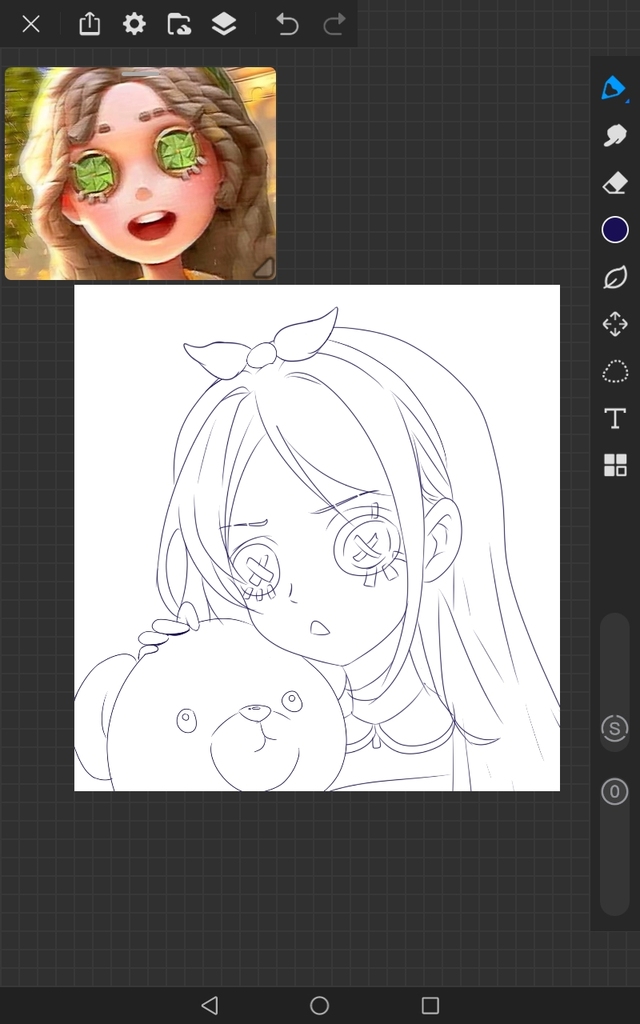Open the import image folder icon
The height and width of the screenshot is (1024, 640).
pyautogui.click(x=179, y=24)
